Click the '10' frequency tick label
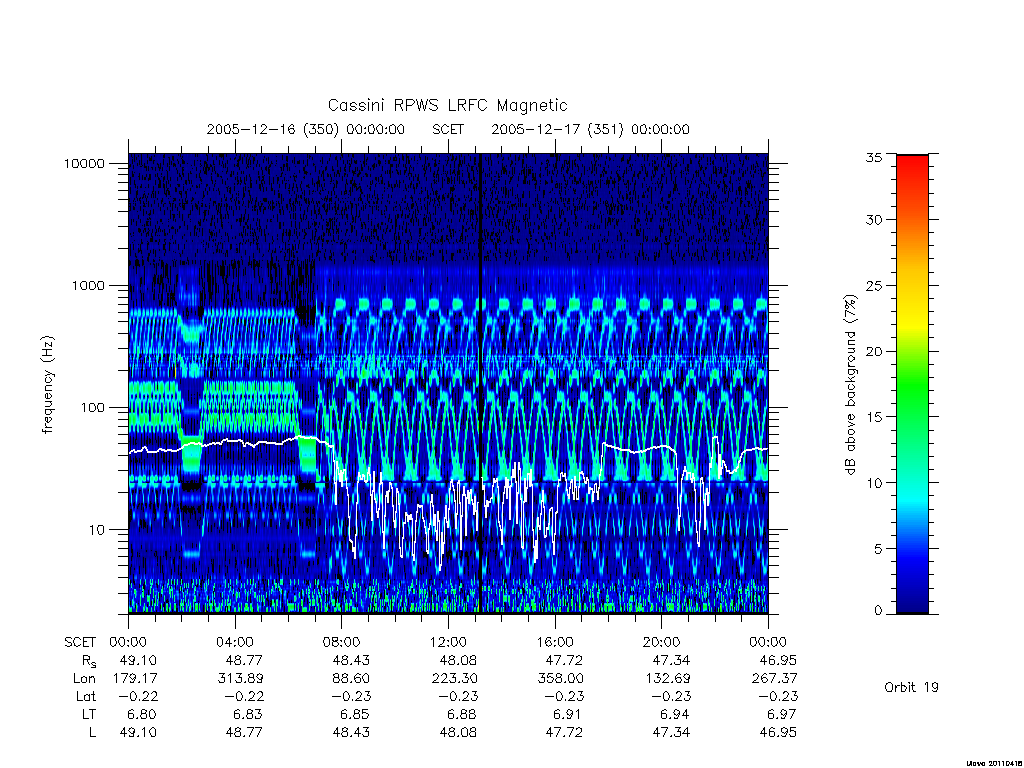The image size is (1024, 768). pos(97,530)
